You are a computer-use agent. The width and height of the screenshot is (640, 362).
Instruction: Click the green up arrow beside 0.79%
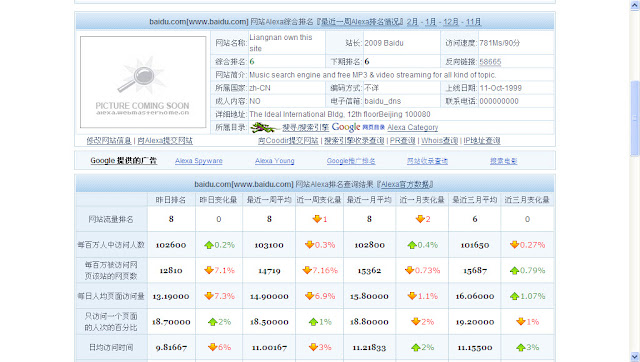point(514,271)
